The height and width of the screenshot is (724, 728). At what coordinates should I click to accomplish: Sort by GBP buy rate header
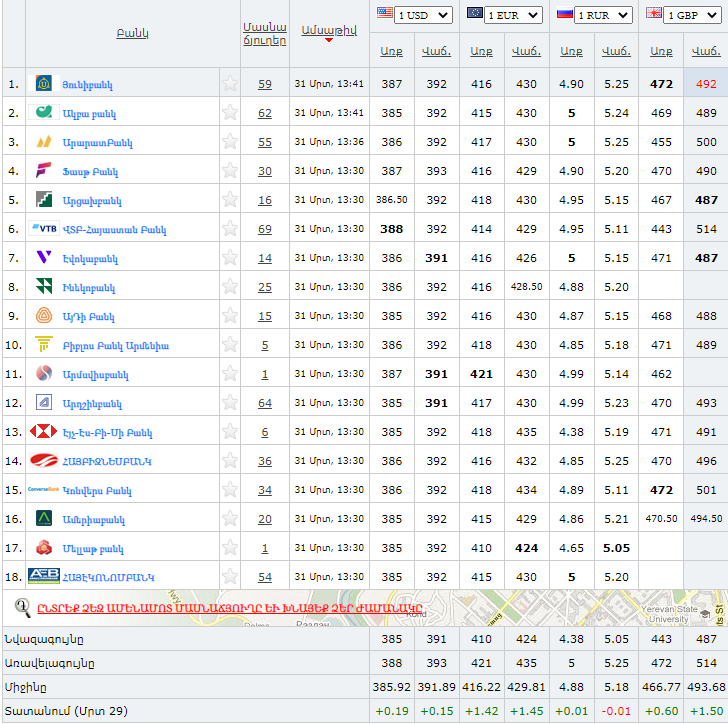(661, 51)
